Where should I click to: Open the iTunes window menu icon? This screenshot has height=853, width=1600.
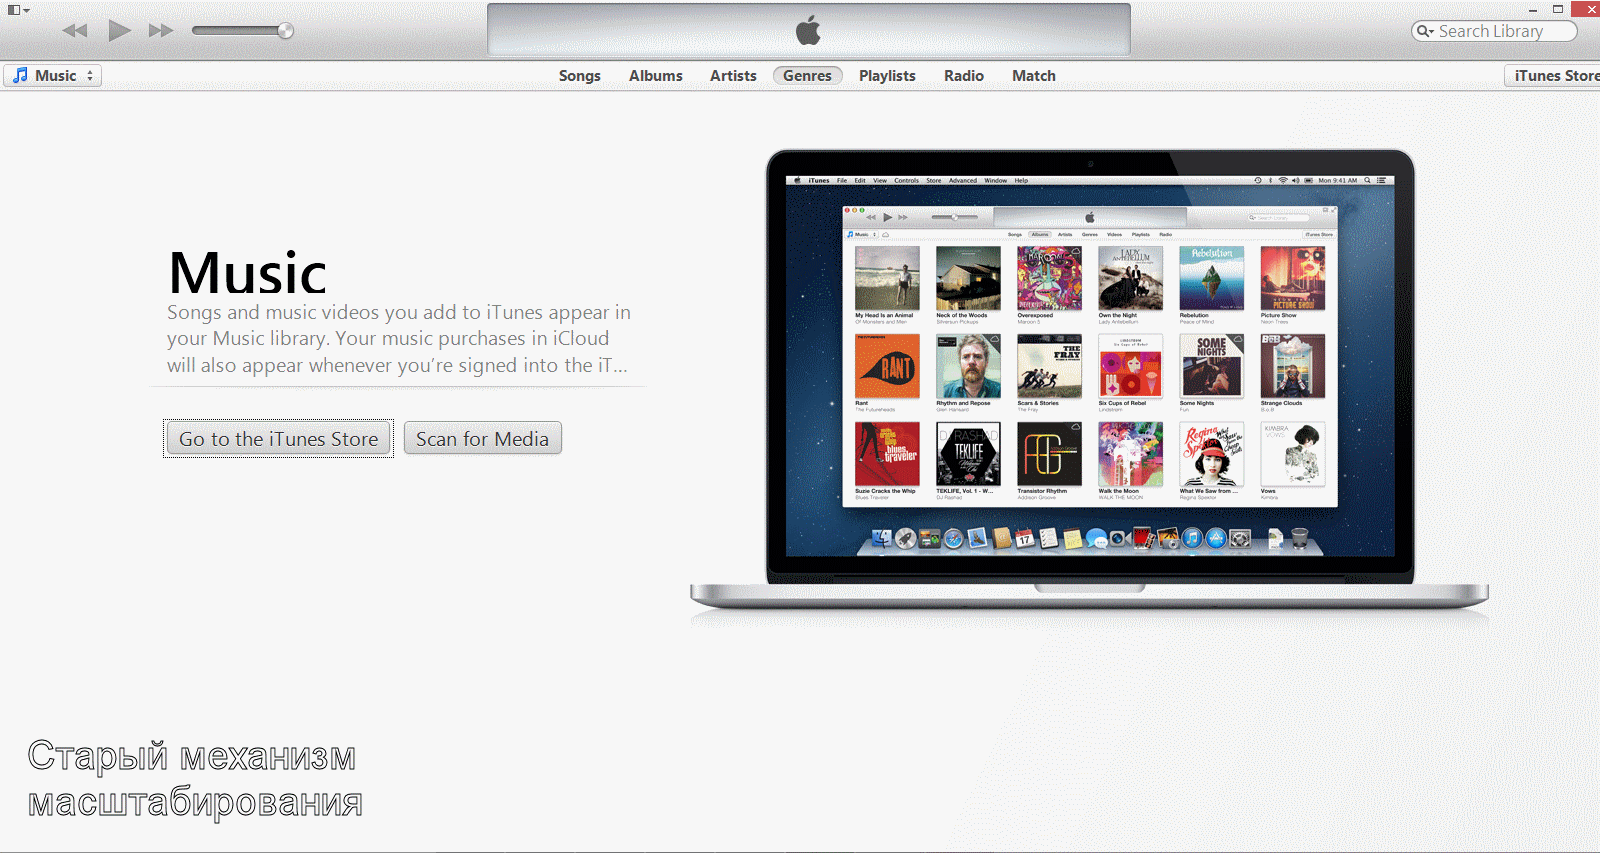tap(18, 10)
